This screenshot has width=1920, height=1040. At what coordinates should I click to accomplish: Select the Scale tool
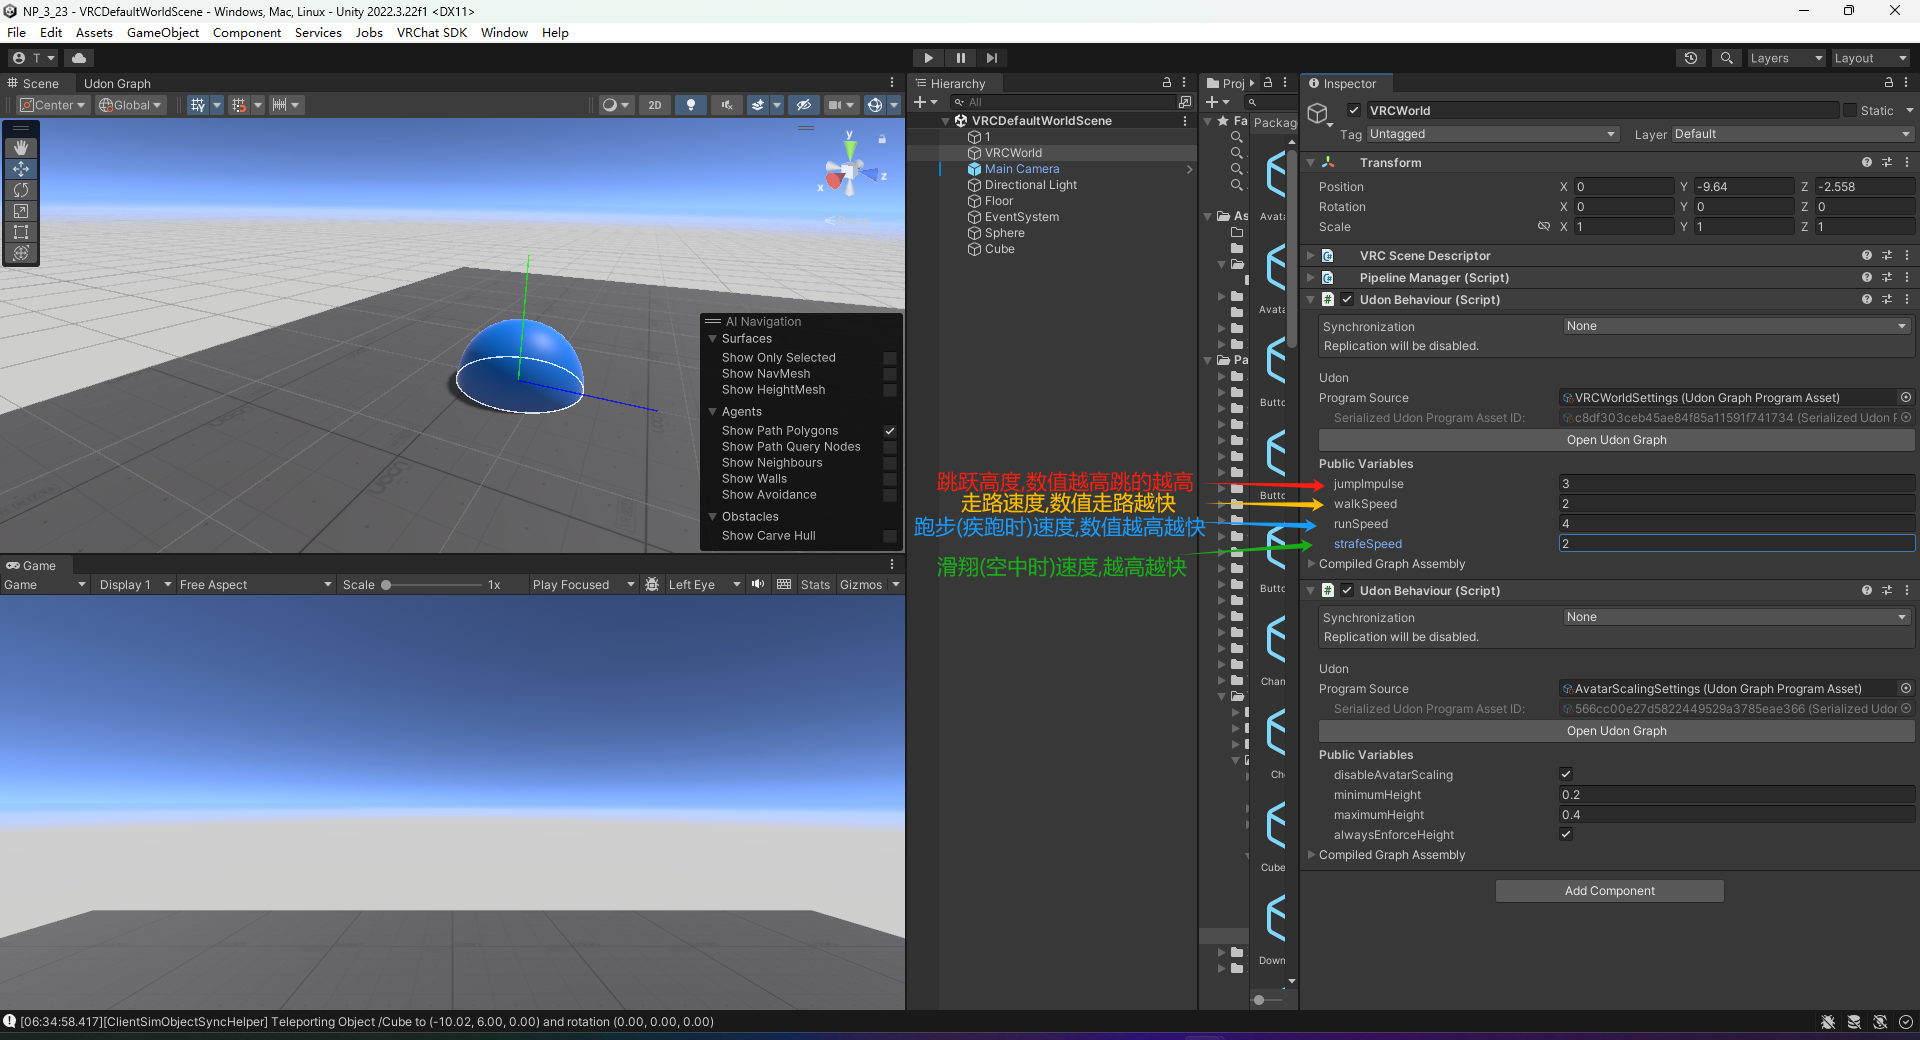point(21,211)
